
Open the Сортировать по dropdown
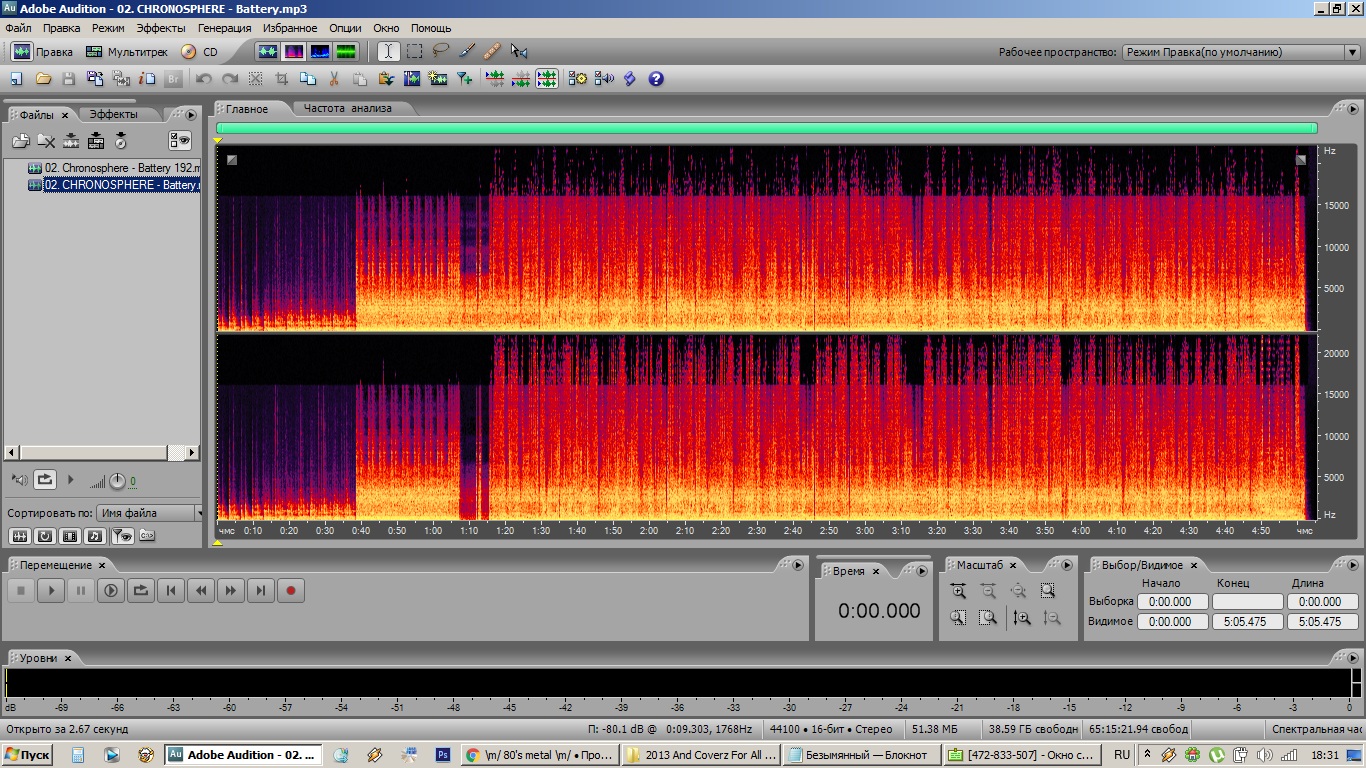pyautogui.click(x=152, y=513)
